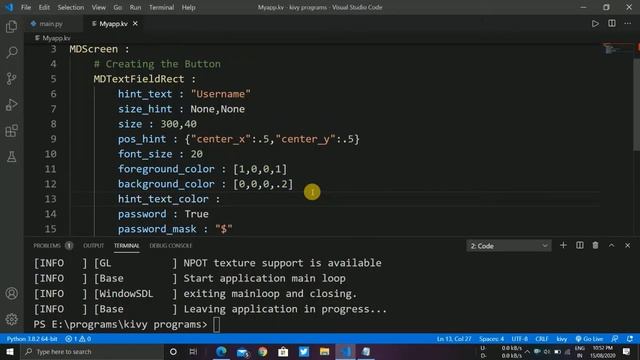Open the Explorer view in activity bar
Viewport: 640px width, 360px height.
click(11, 27)
